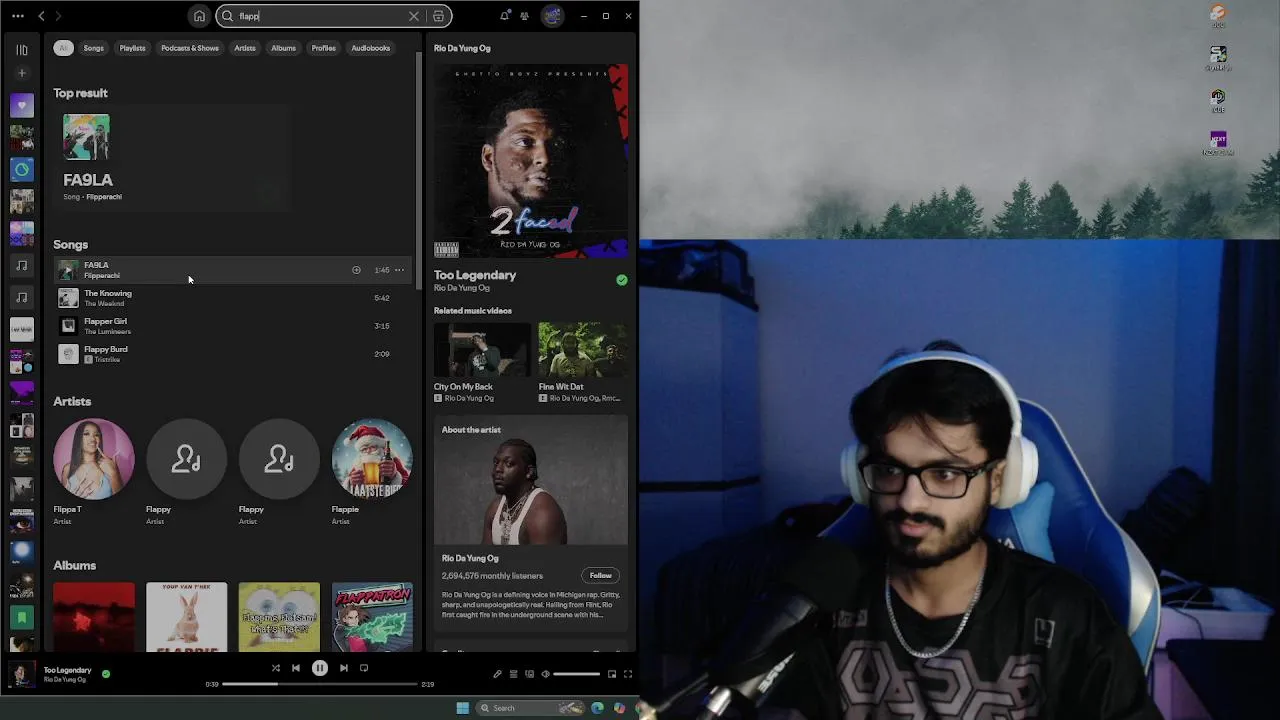
Task: Seek within the playback progress bar
Action: click(x=320, y=684)
